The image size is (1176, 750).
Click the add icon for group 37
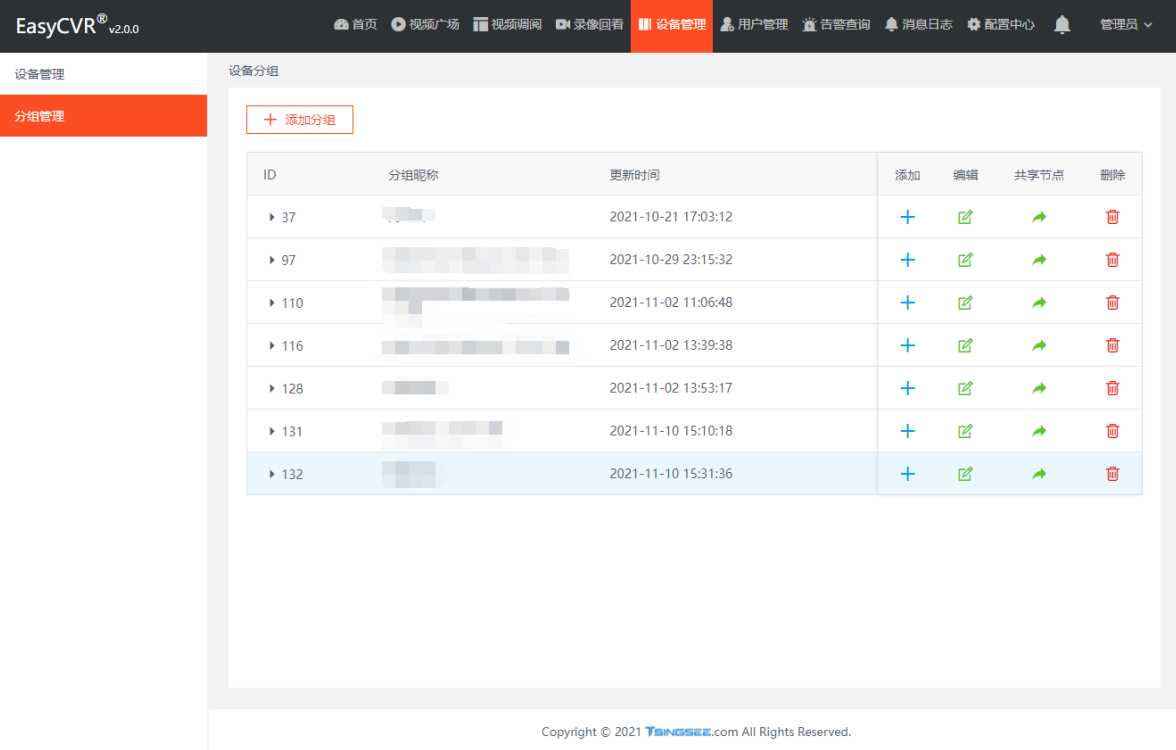point(908,218)
